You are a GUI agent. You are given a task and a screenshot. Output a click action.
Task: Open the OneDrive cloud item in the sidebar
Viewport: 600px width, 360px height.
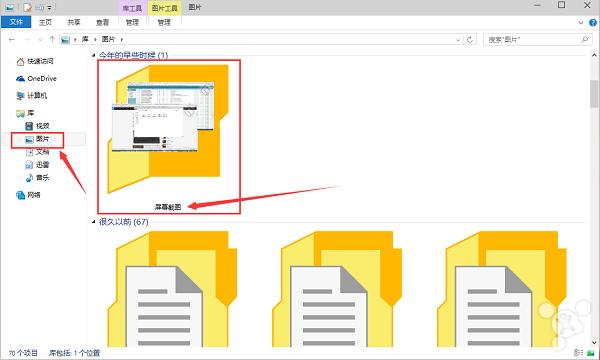(x=37, y=78)
